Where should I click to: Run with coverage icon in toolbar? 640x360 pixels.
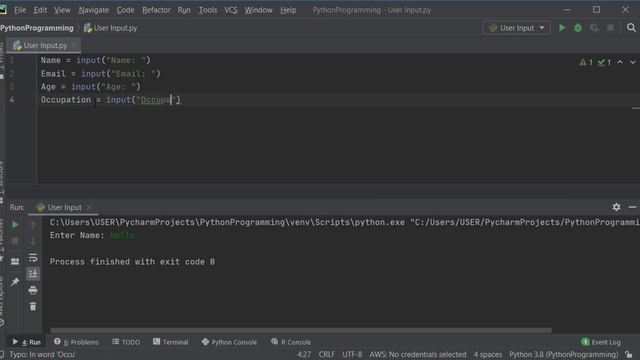point(594,28)
